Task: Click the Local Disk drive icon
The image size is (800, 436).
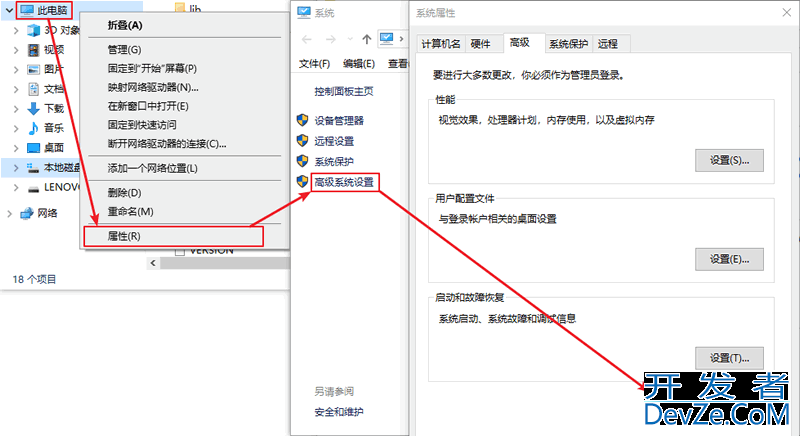Action: point(33,167)
